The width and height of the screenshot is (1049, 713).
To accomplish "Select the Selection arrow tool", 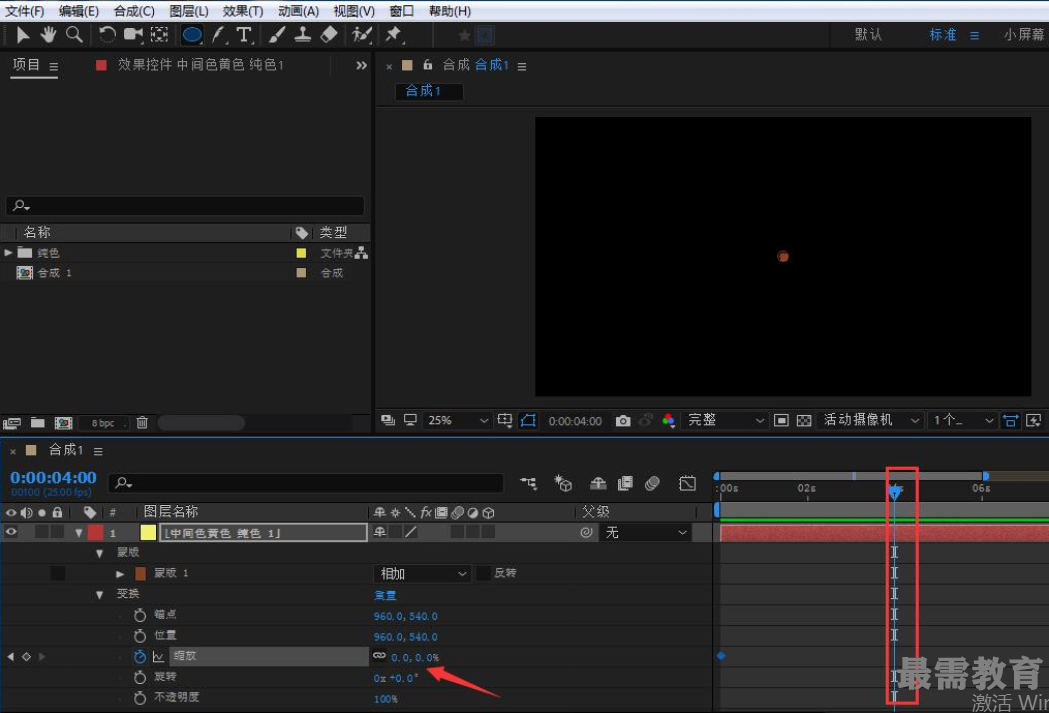I will [23, 35].
